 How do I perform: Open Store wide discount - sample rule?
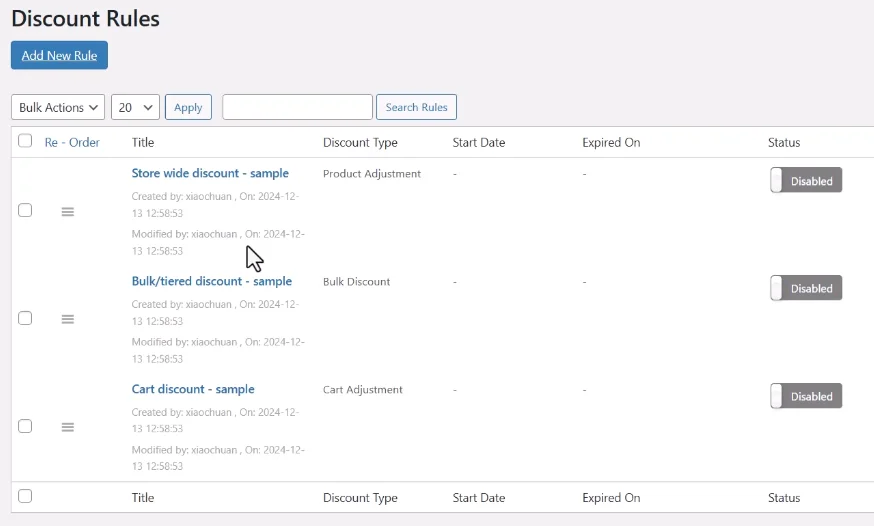(x=210, y=173)
